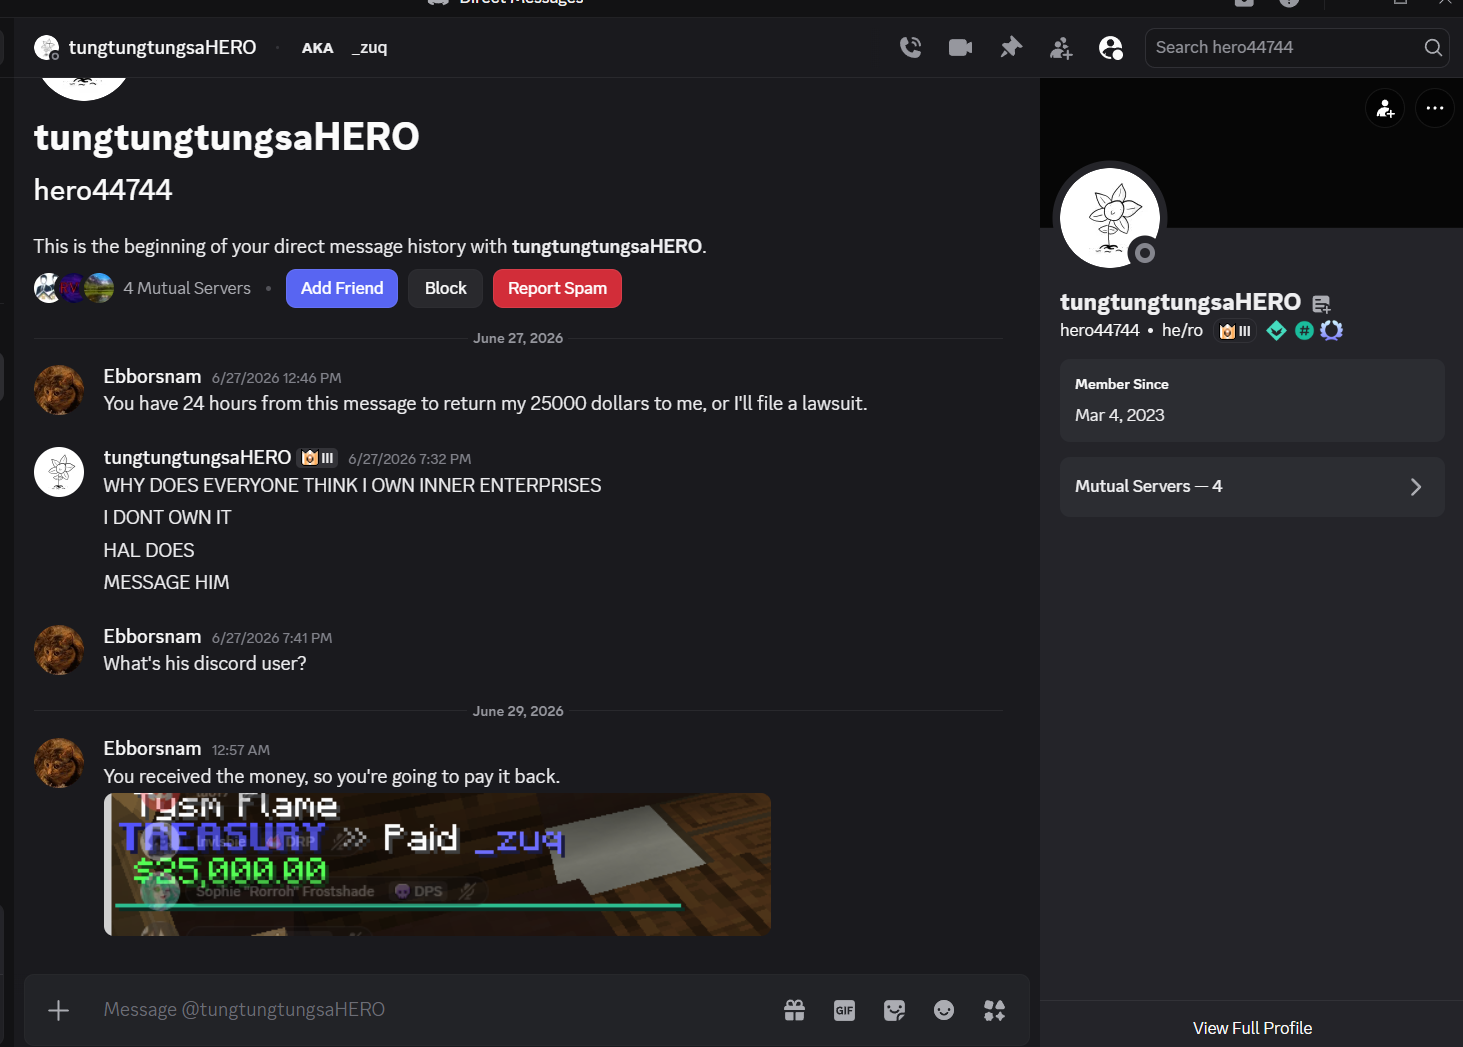Click the Add Friend button
The image size is (1463, 1047).
tap(342, 288)
